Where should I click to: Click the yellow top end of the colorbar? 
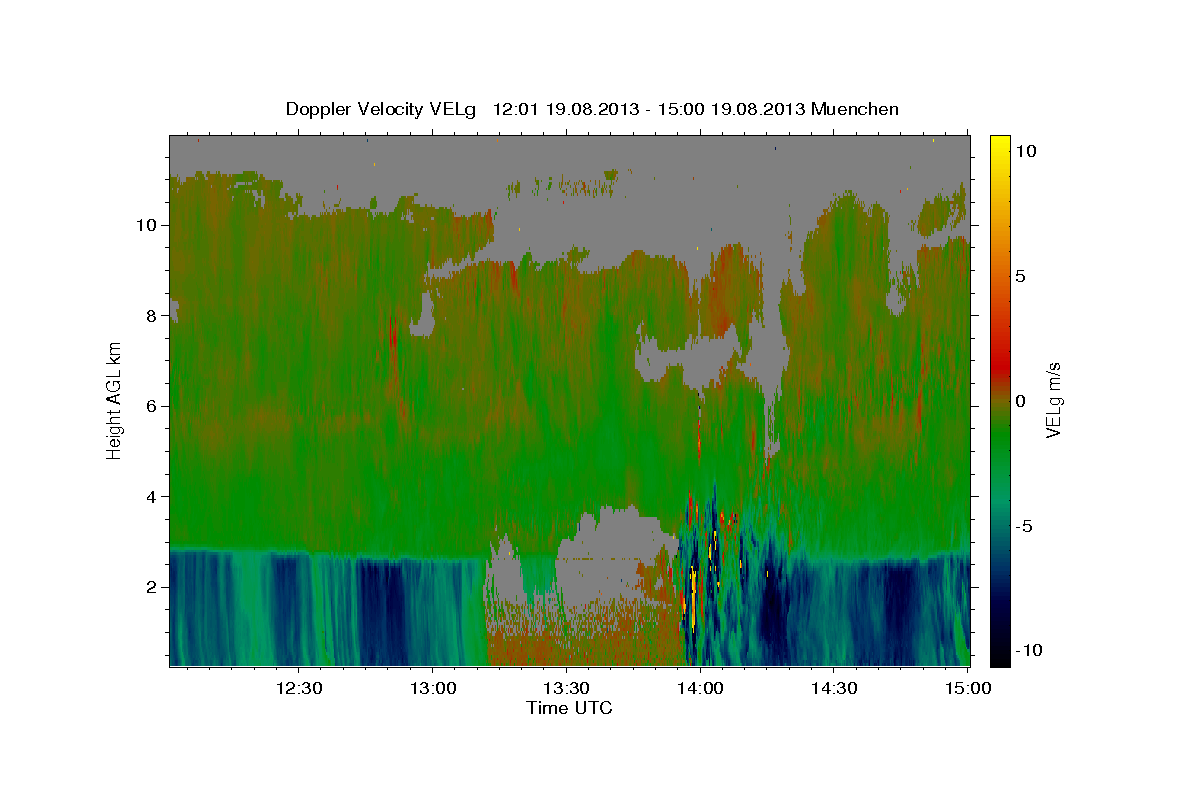click(1000, 145)
